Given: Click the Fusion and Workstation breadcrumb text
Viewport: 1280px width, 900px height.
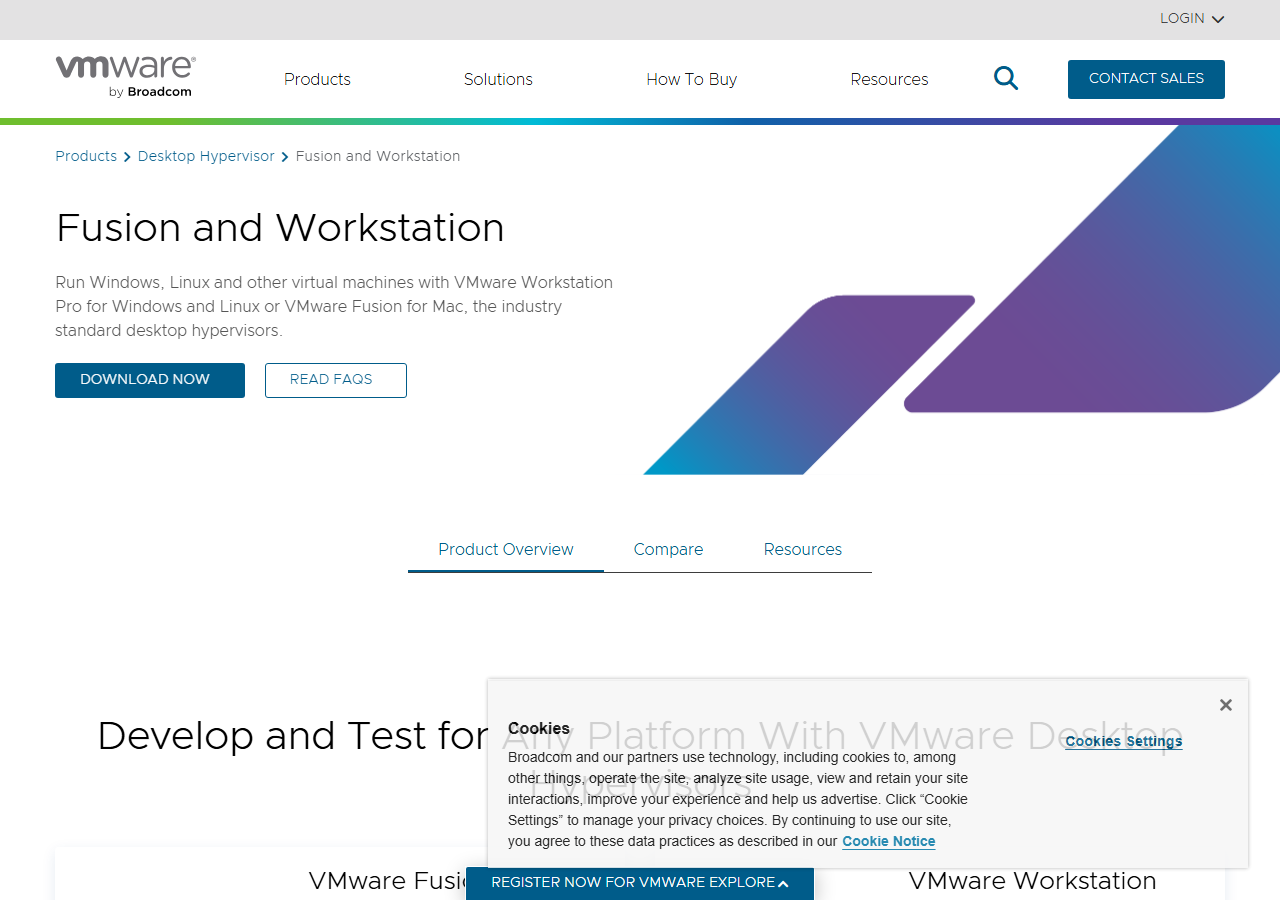Looking at the screenshot, I should coord(378,156).
